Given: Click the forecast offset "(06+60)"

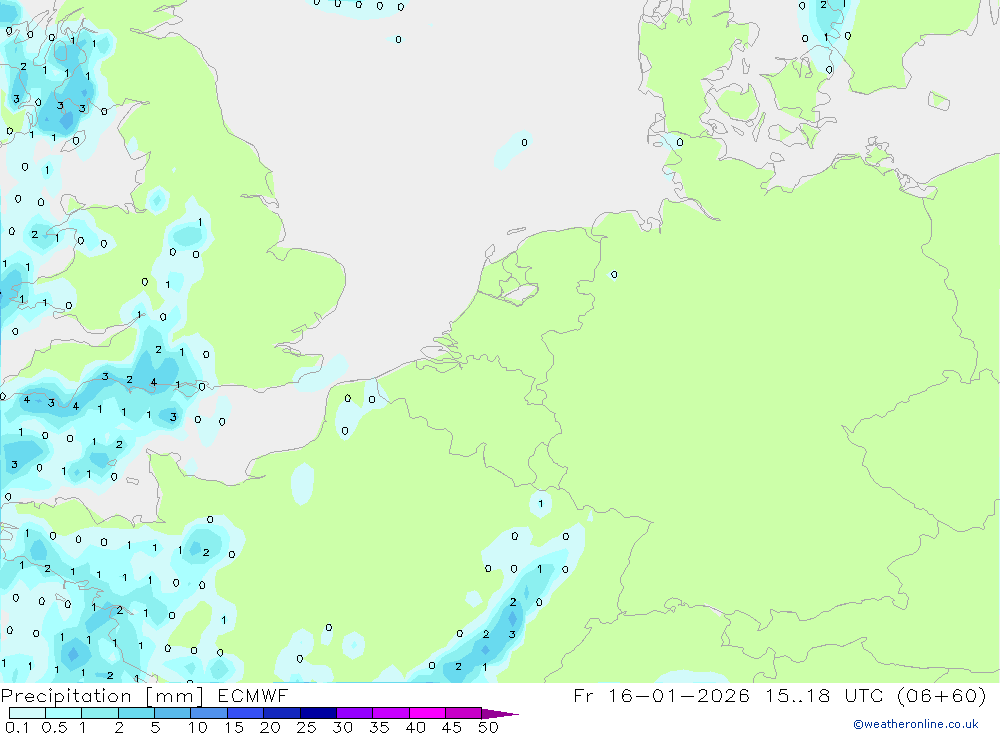Looking at the screenshot, I should tap(941, 695).
